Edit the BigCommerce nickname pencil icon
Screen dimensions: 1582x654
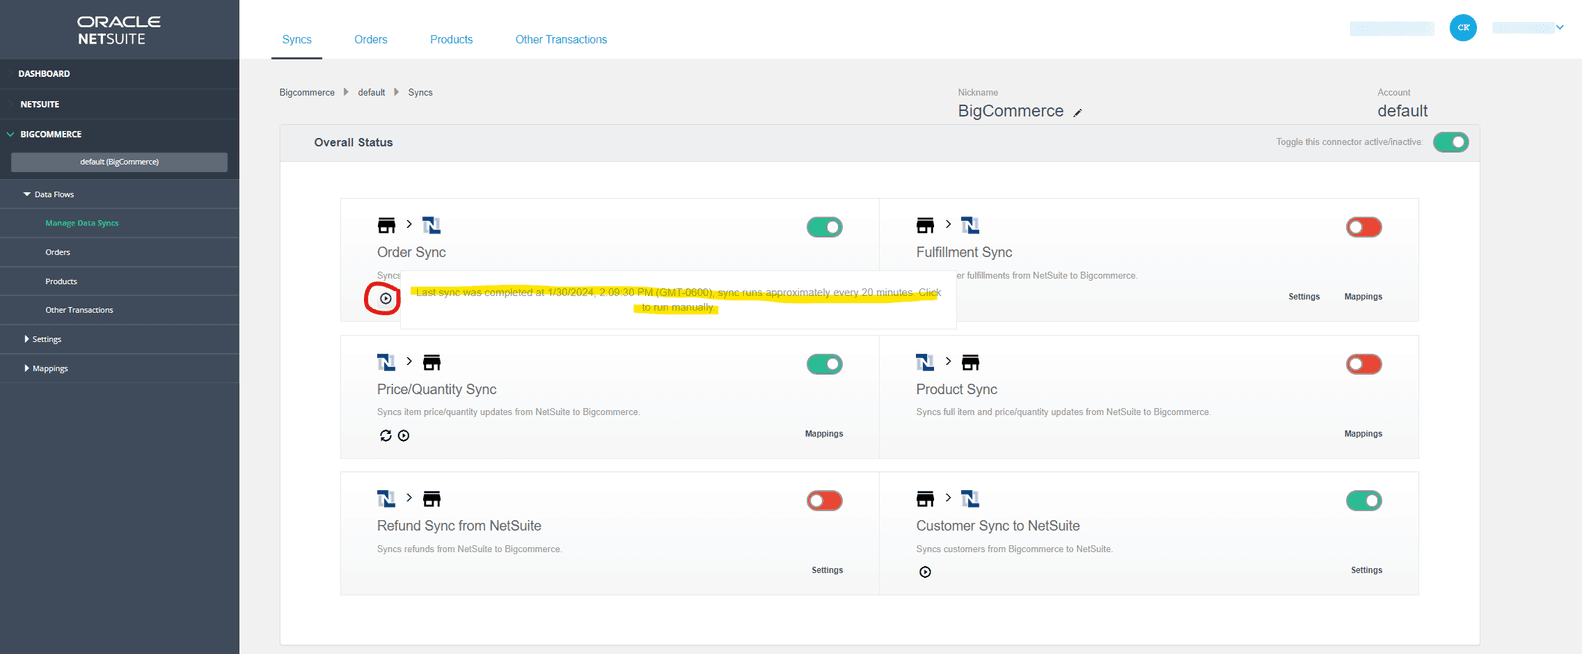coord(1077,113)
